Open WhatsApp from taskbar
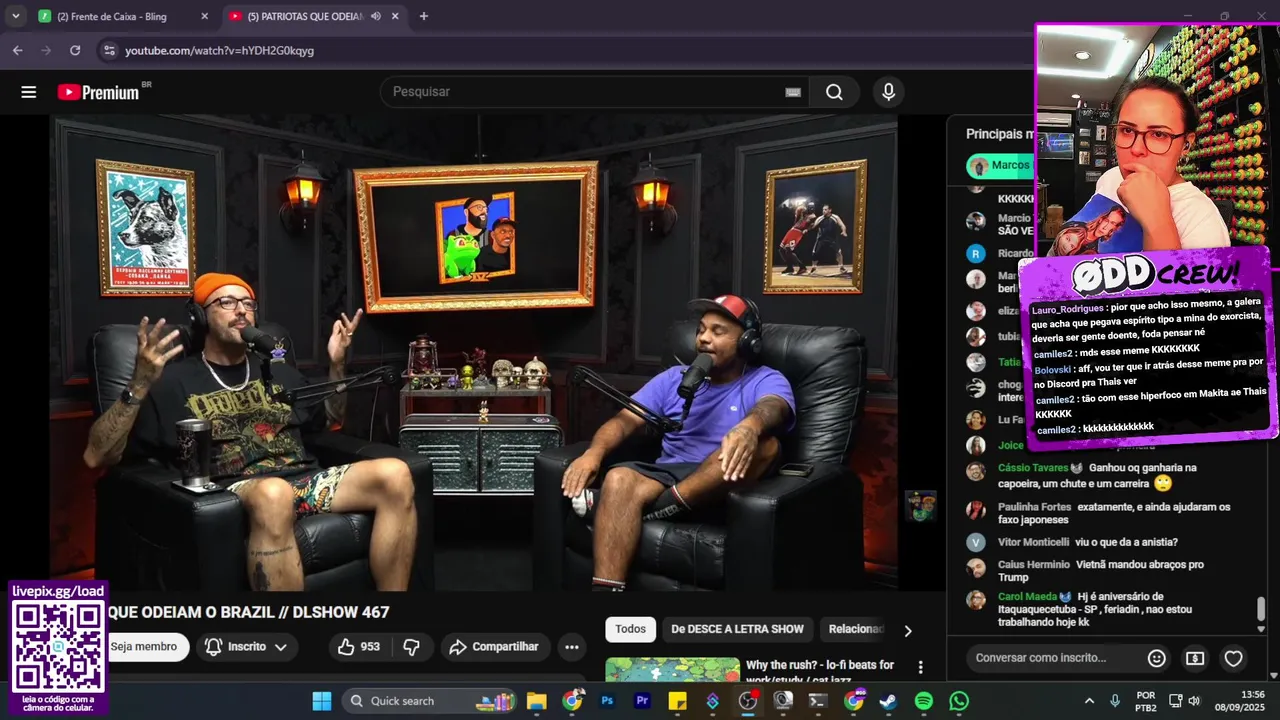Viewport: 1280px width, 720px height. (x=959, y=701)
